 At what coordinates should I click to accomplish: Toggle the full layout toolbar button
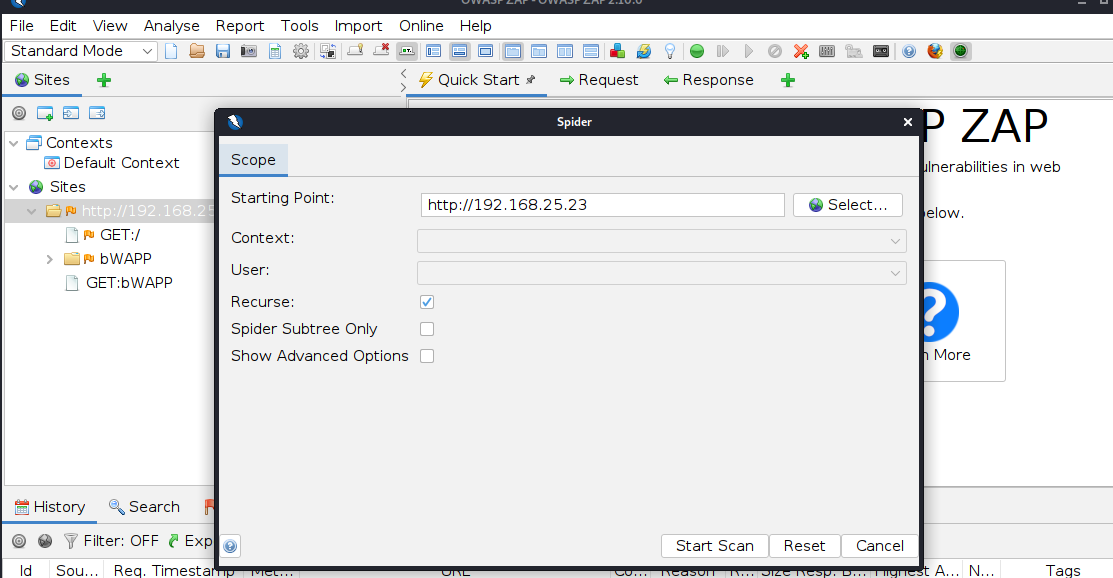coord(486,51)
